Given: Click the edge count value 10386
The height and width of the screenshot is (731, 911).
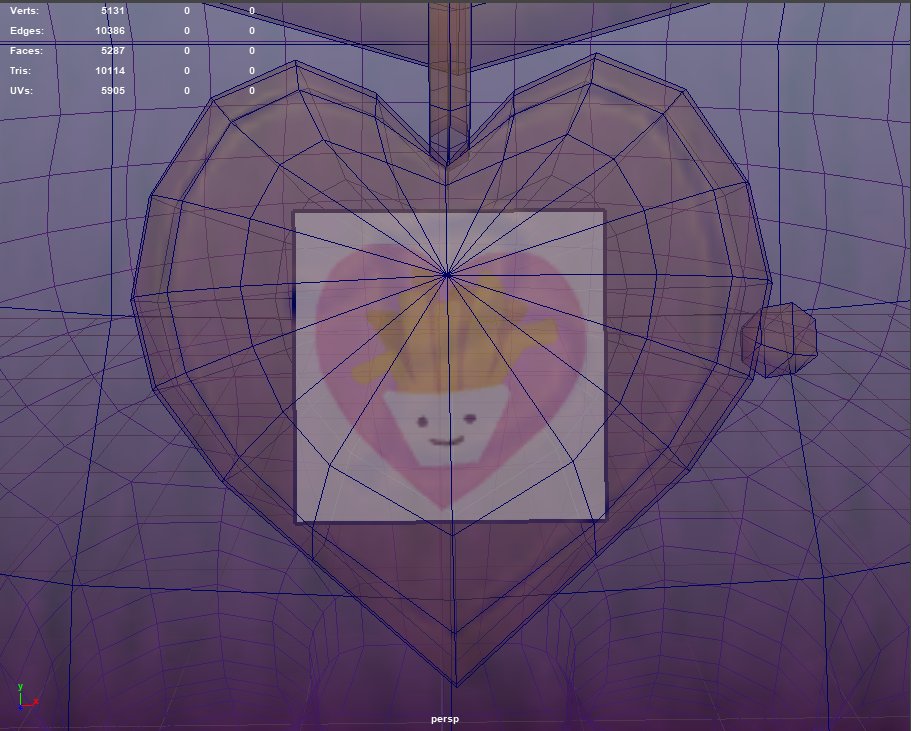Looking at the screenshot, I should click(x=110, y=31).
